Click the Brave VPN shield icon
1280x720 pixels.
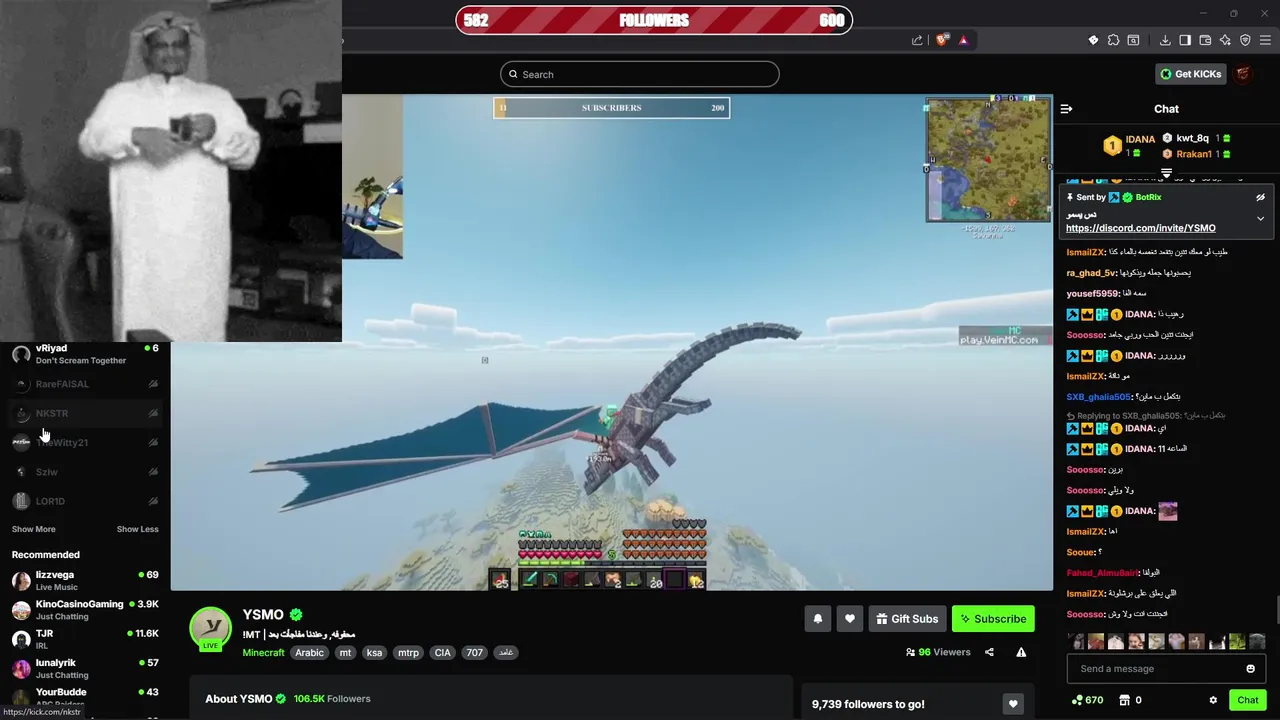pyautogui.click(x=1245, y=40)
